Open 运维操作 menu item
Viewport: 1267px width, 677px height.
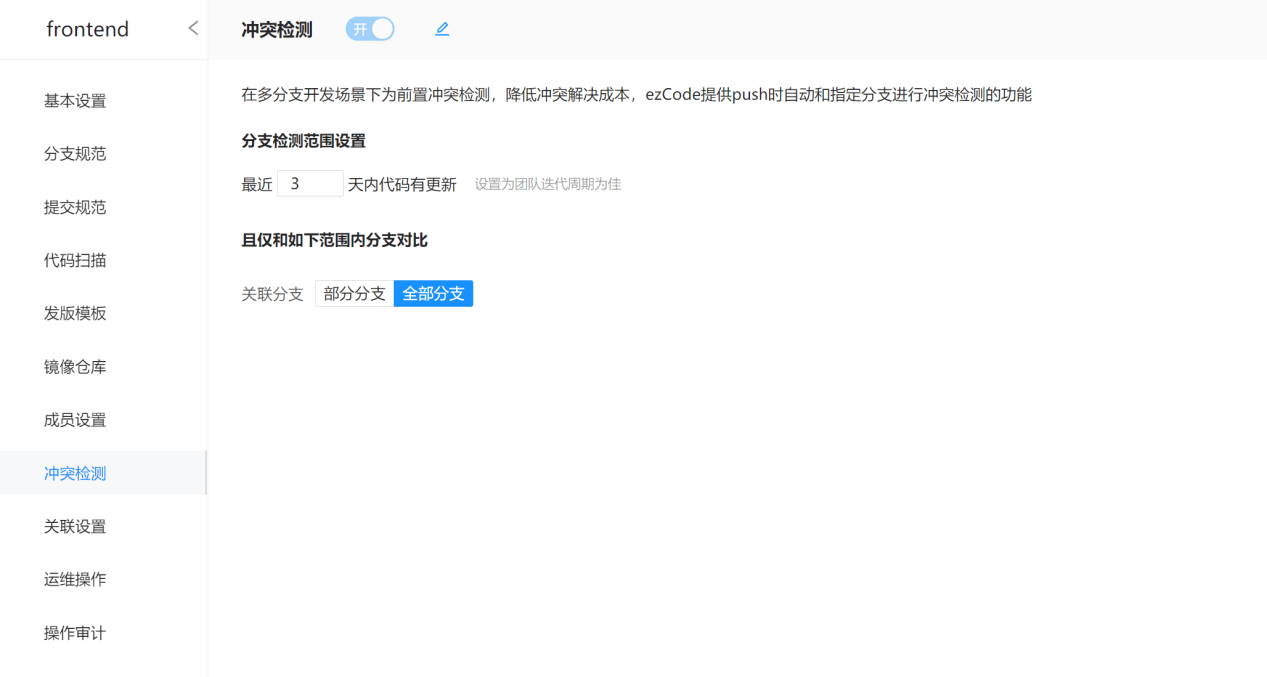pyautogui.click(x=75, y=580)
